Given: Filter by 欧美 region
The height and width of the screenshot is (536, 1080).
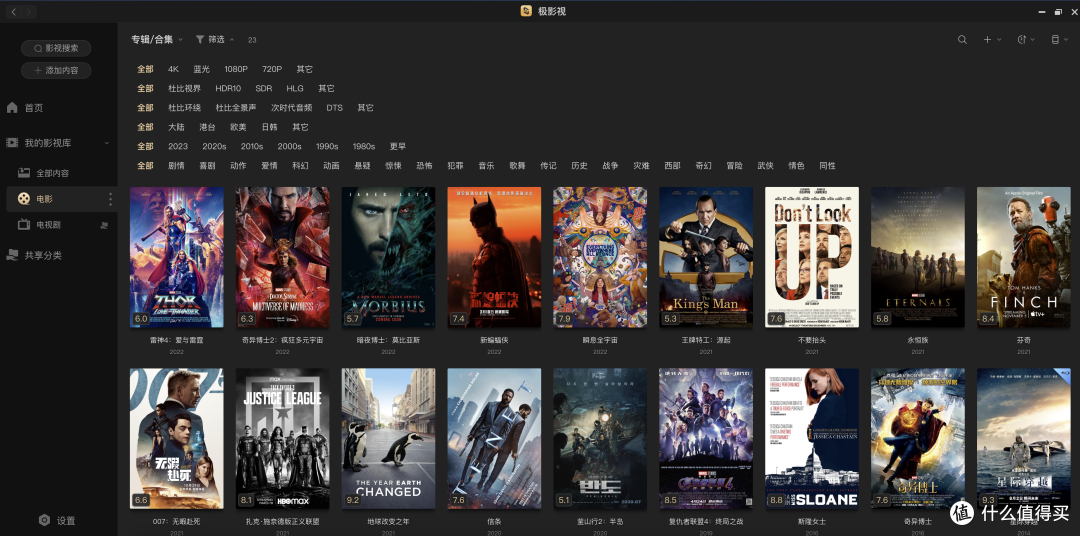Looking at the screenshot, I should coord(238,127).
